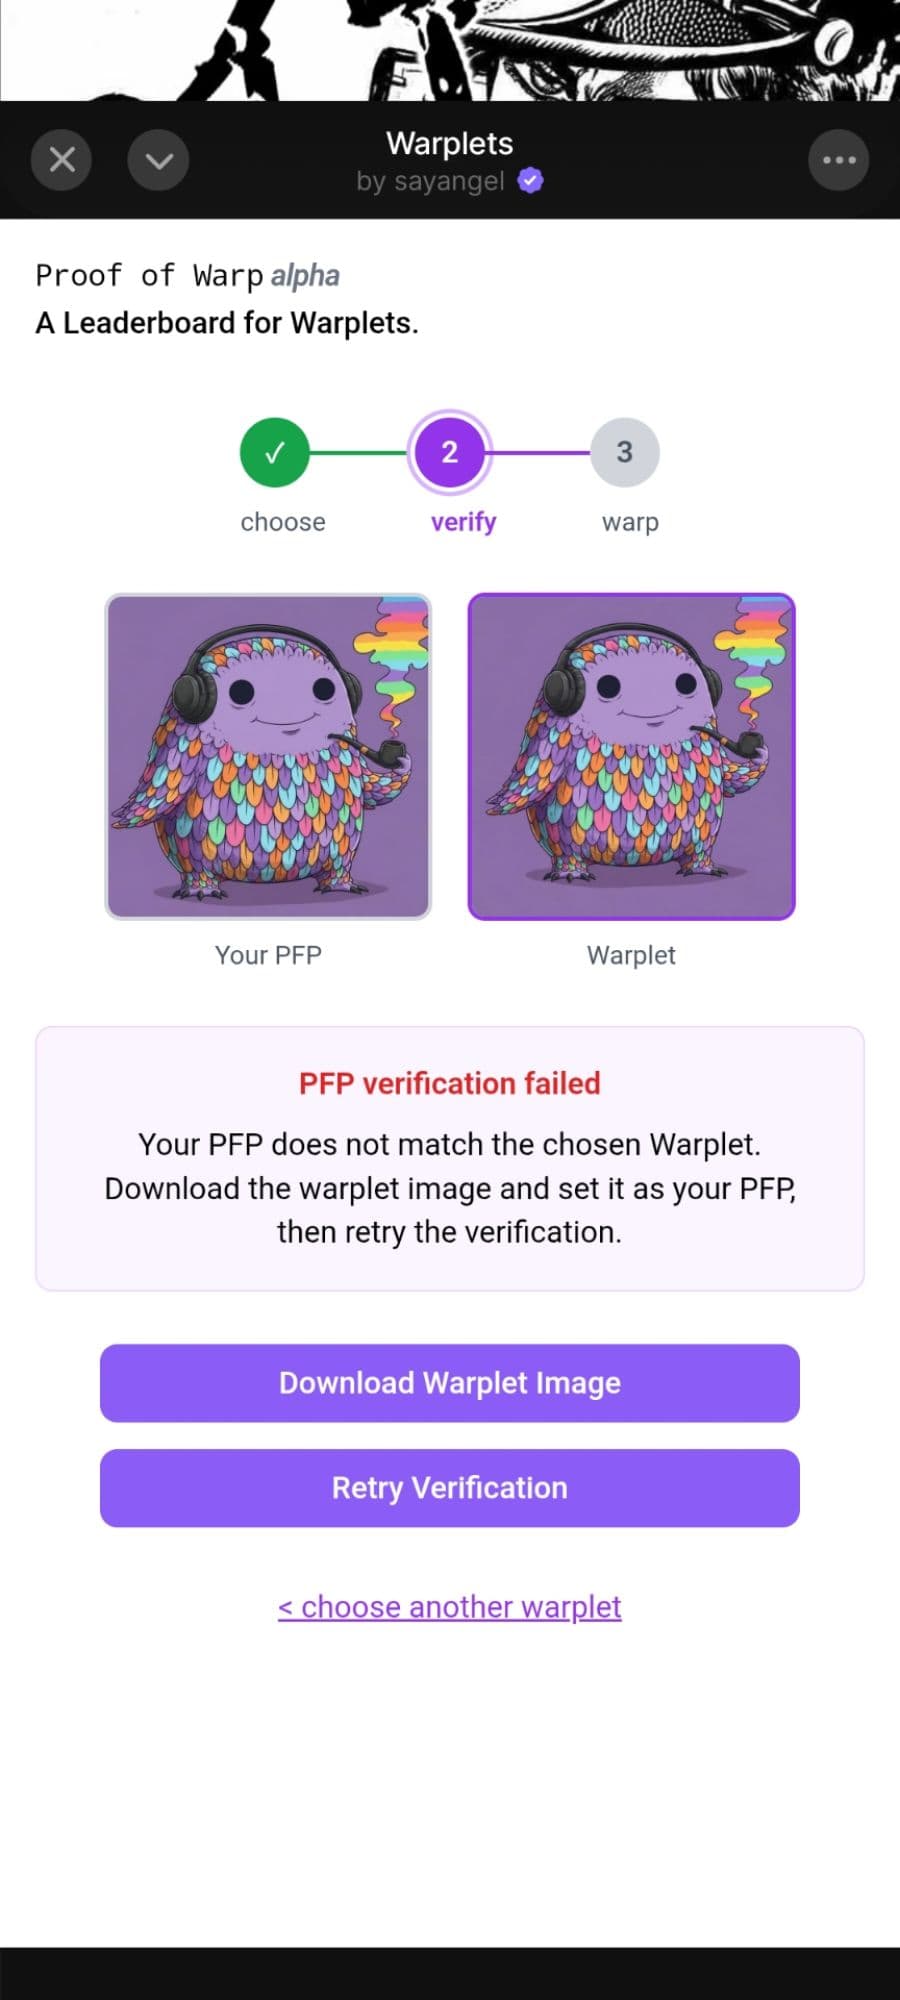Click the verified badge next to sayangel

tap(531, 181)
